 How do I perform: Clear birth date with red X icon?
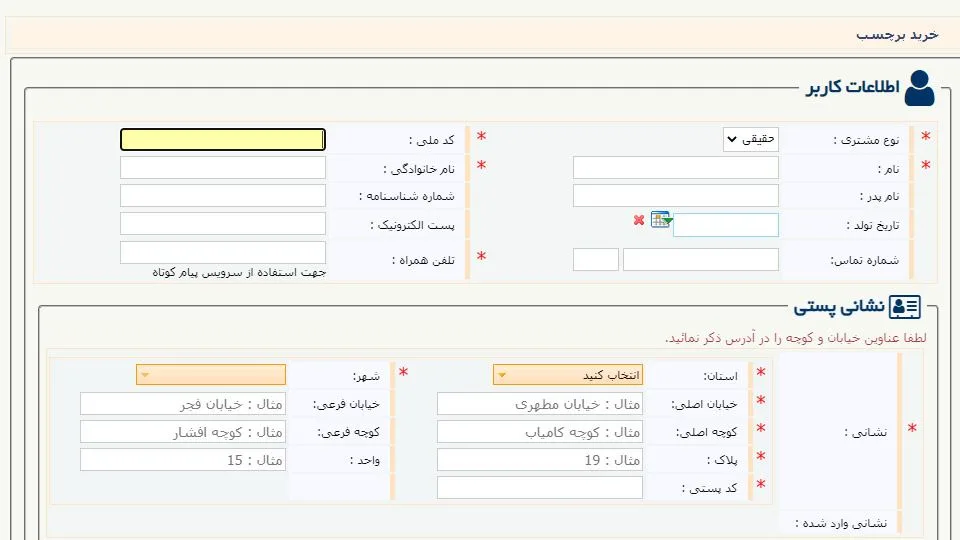click(x=639, y=220)
